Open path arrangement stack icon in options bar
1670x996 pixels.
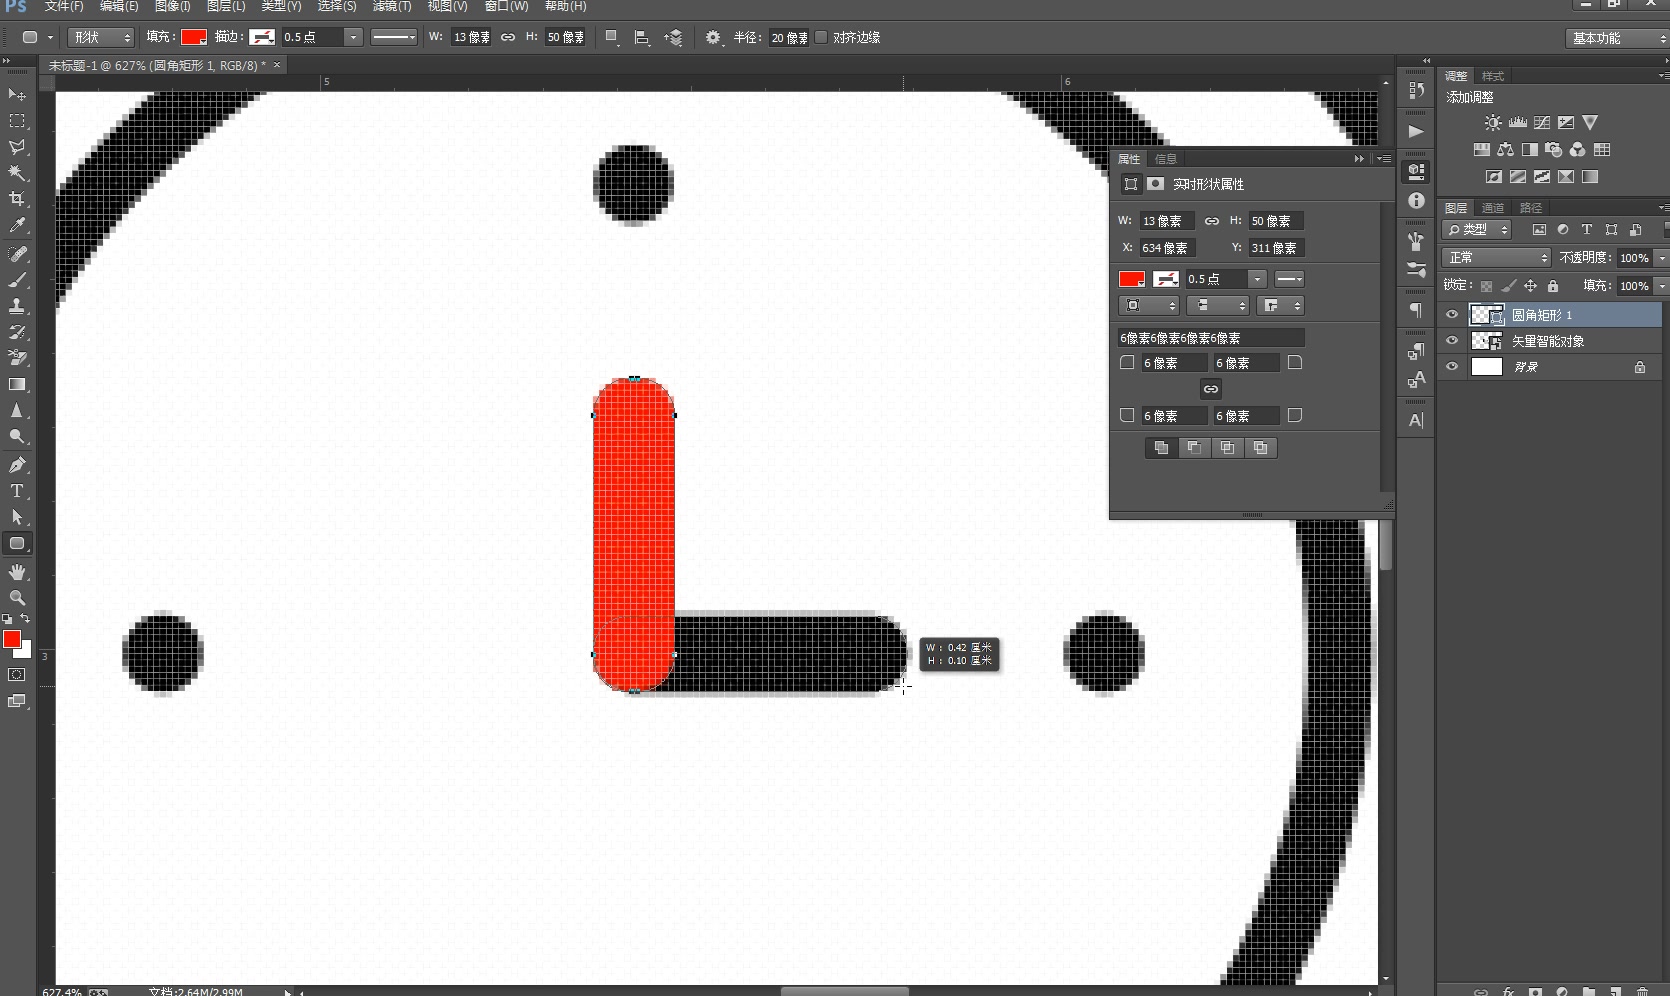(x=674, y=37)
